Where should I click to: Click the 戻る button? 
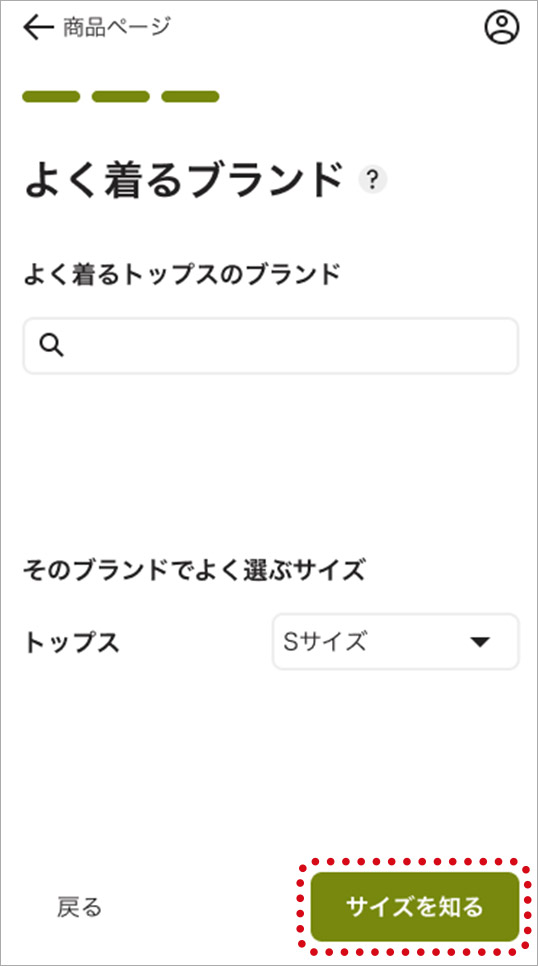coord(79,907)
